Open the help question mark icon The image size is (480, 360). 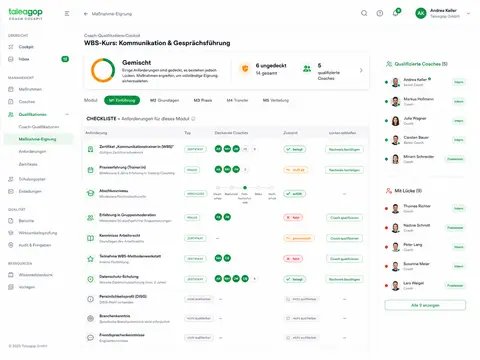tap(380, 13)
